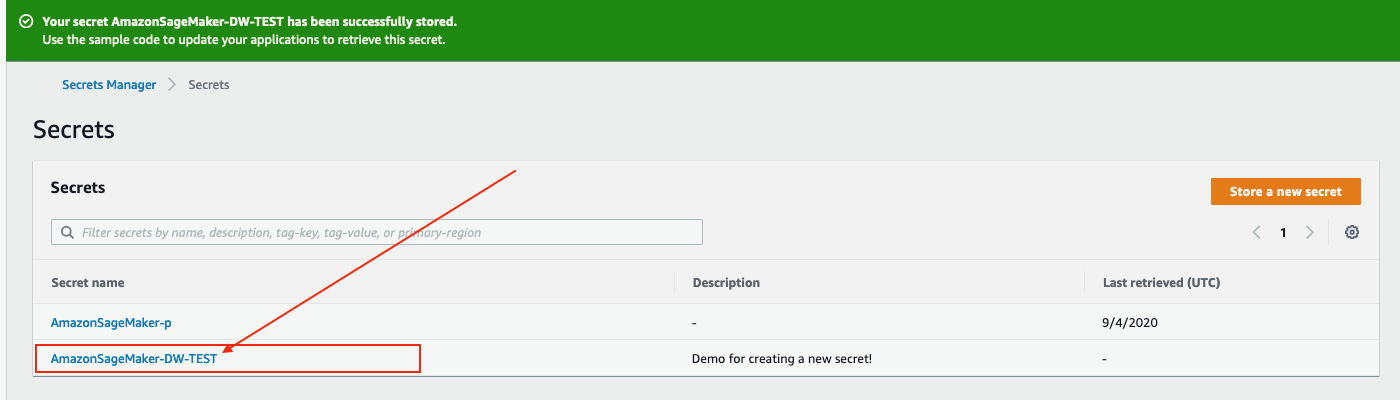Screen dimensions: 1400x400
Task: Go to the previous page of secrets
Action: (x=1257, y=232)
